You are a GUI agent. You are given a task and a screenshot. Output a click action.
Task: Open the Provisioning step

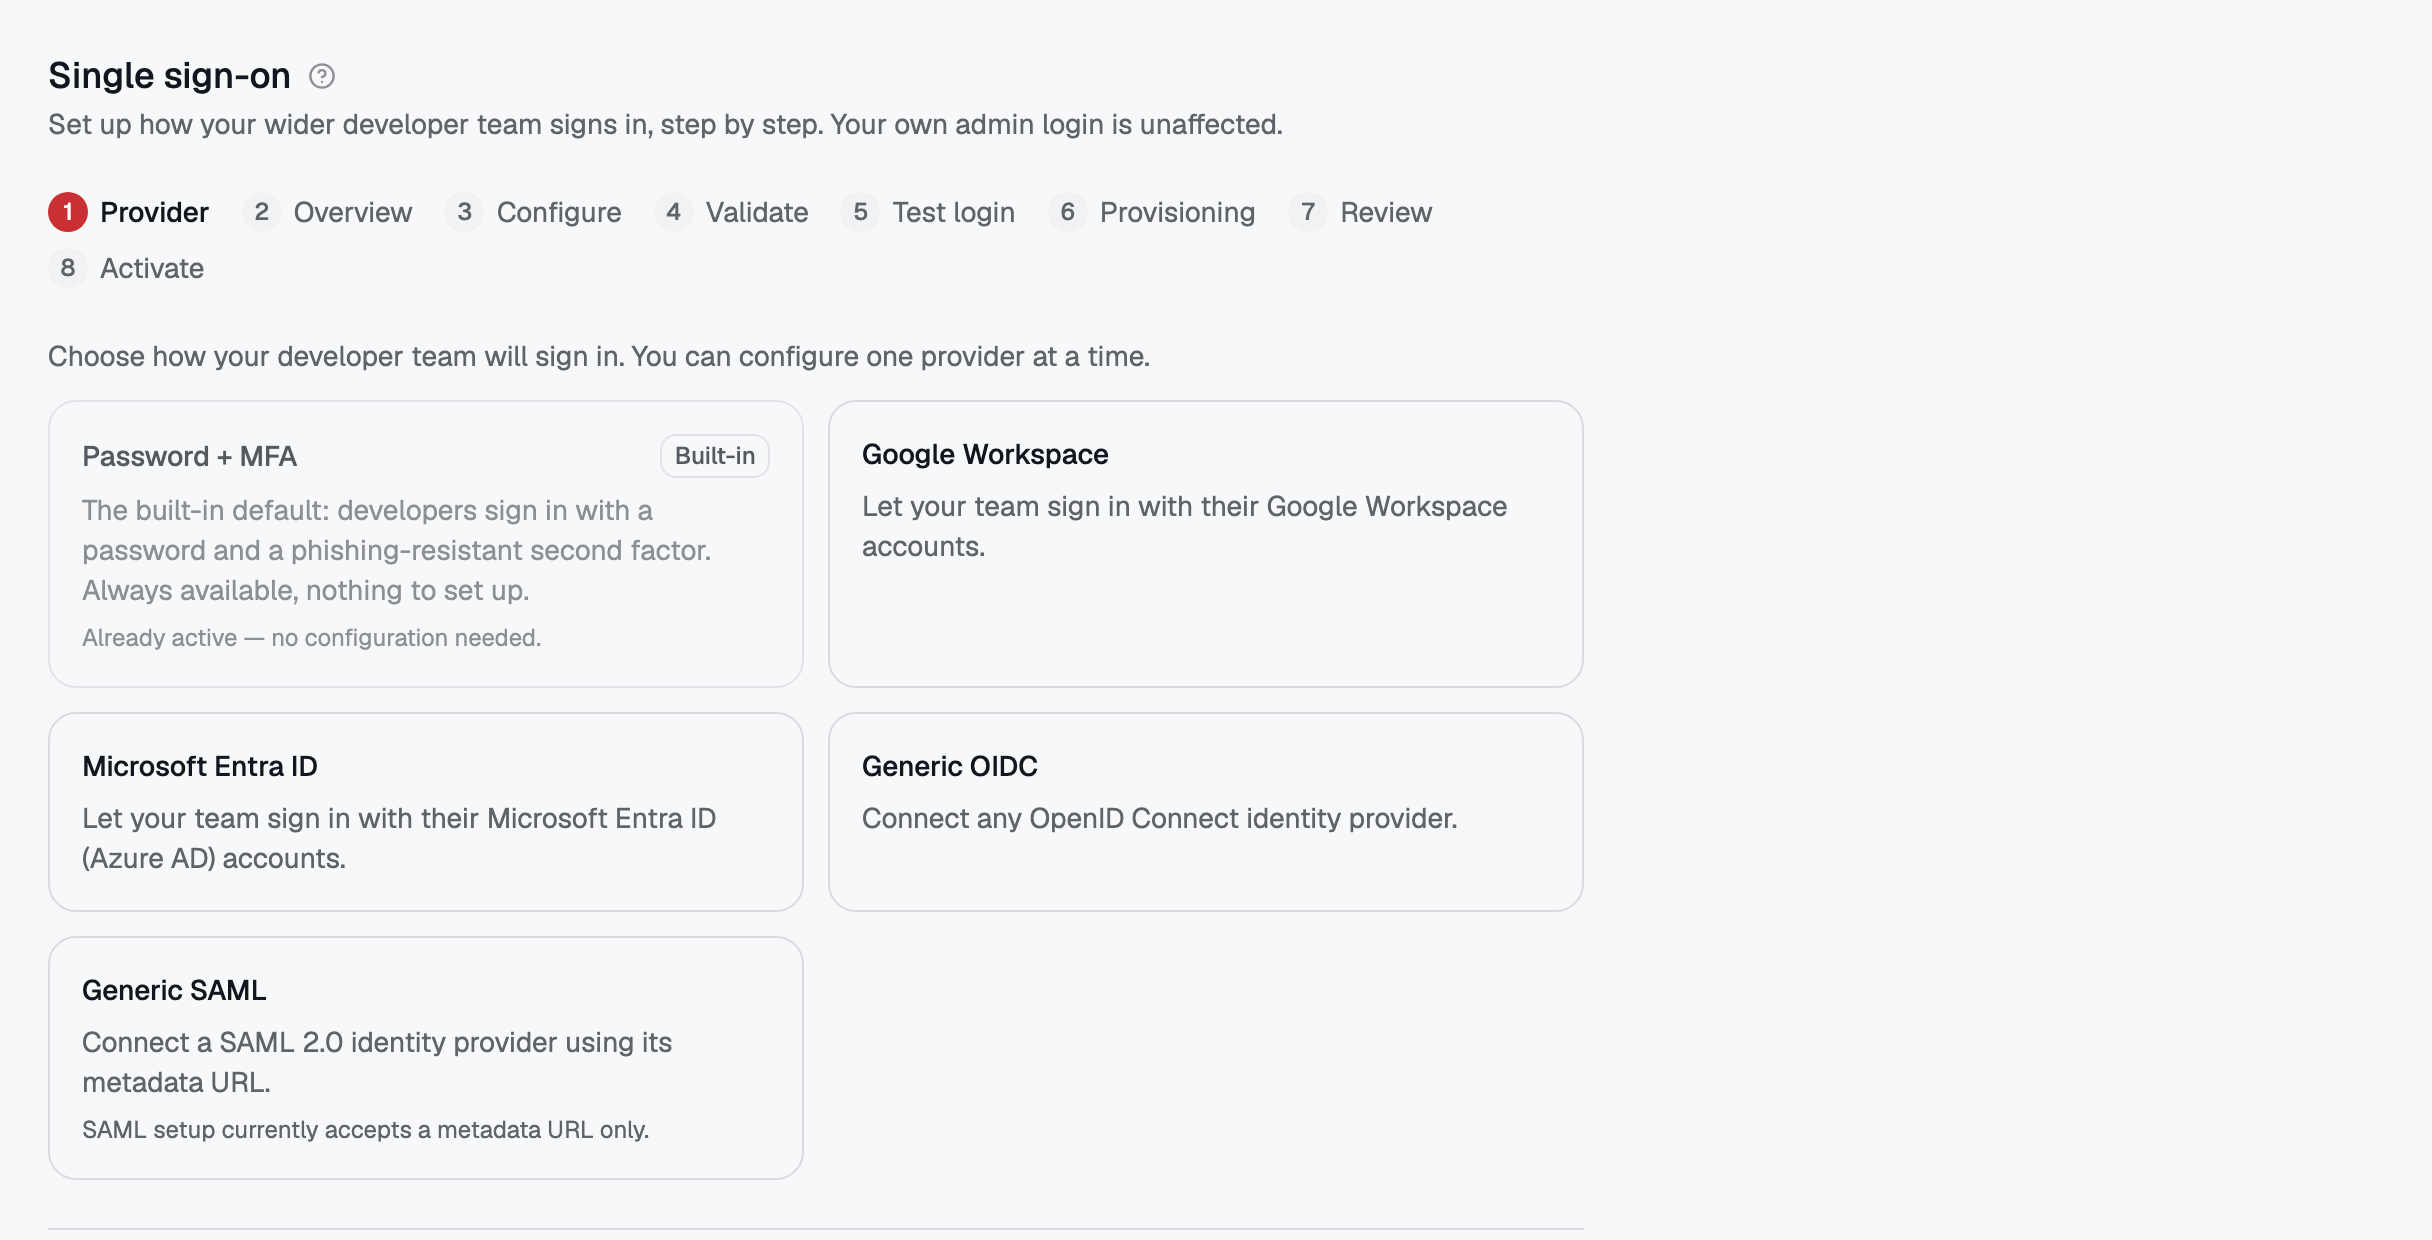(1152, 212)
